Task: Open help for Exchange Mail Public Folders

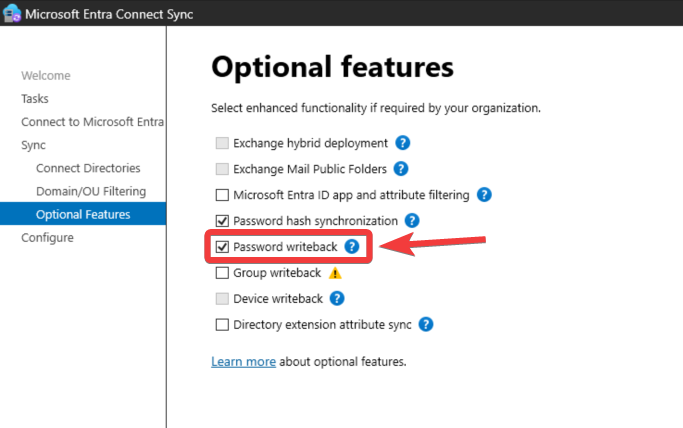Action: (401, 169)
